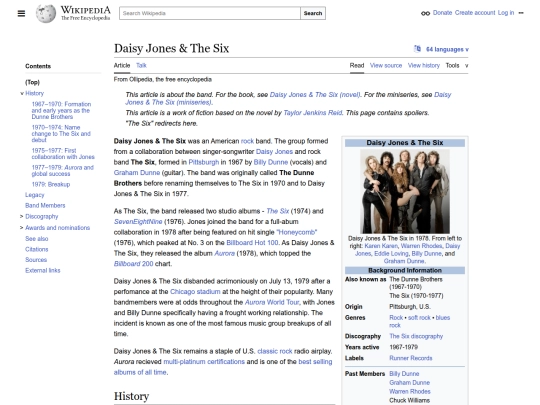Open the Runner Records label link
This screenshot has height=405, width=540.
point(411,358)
